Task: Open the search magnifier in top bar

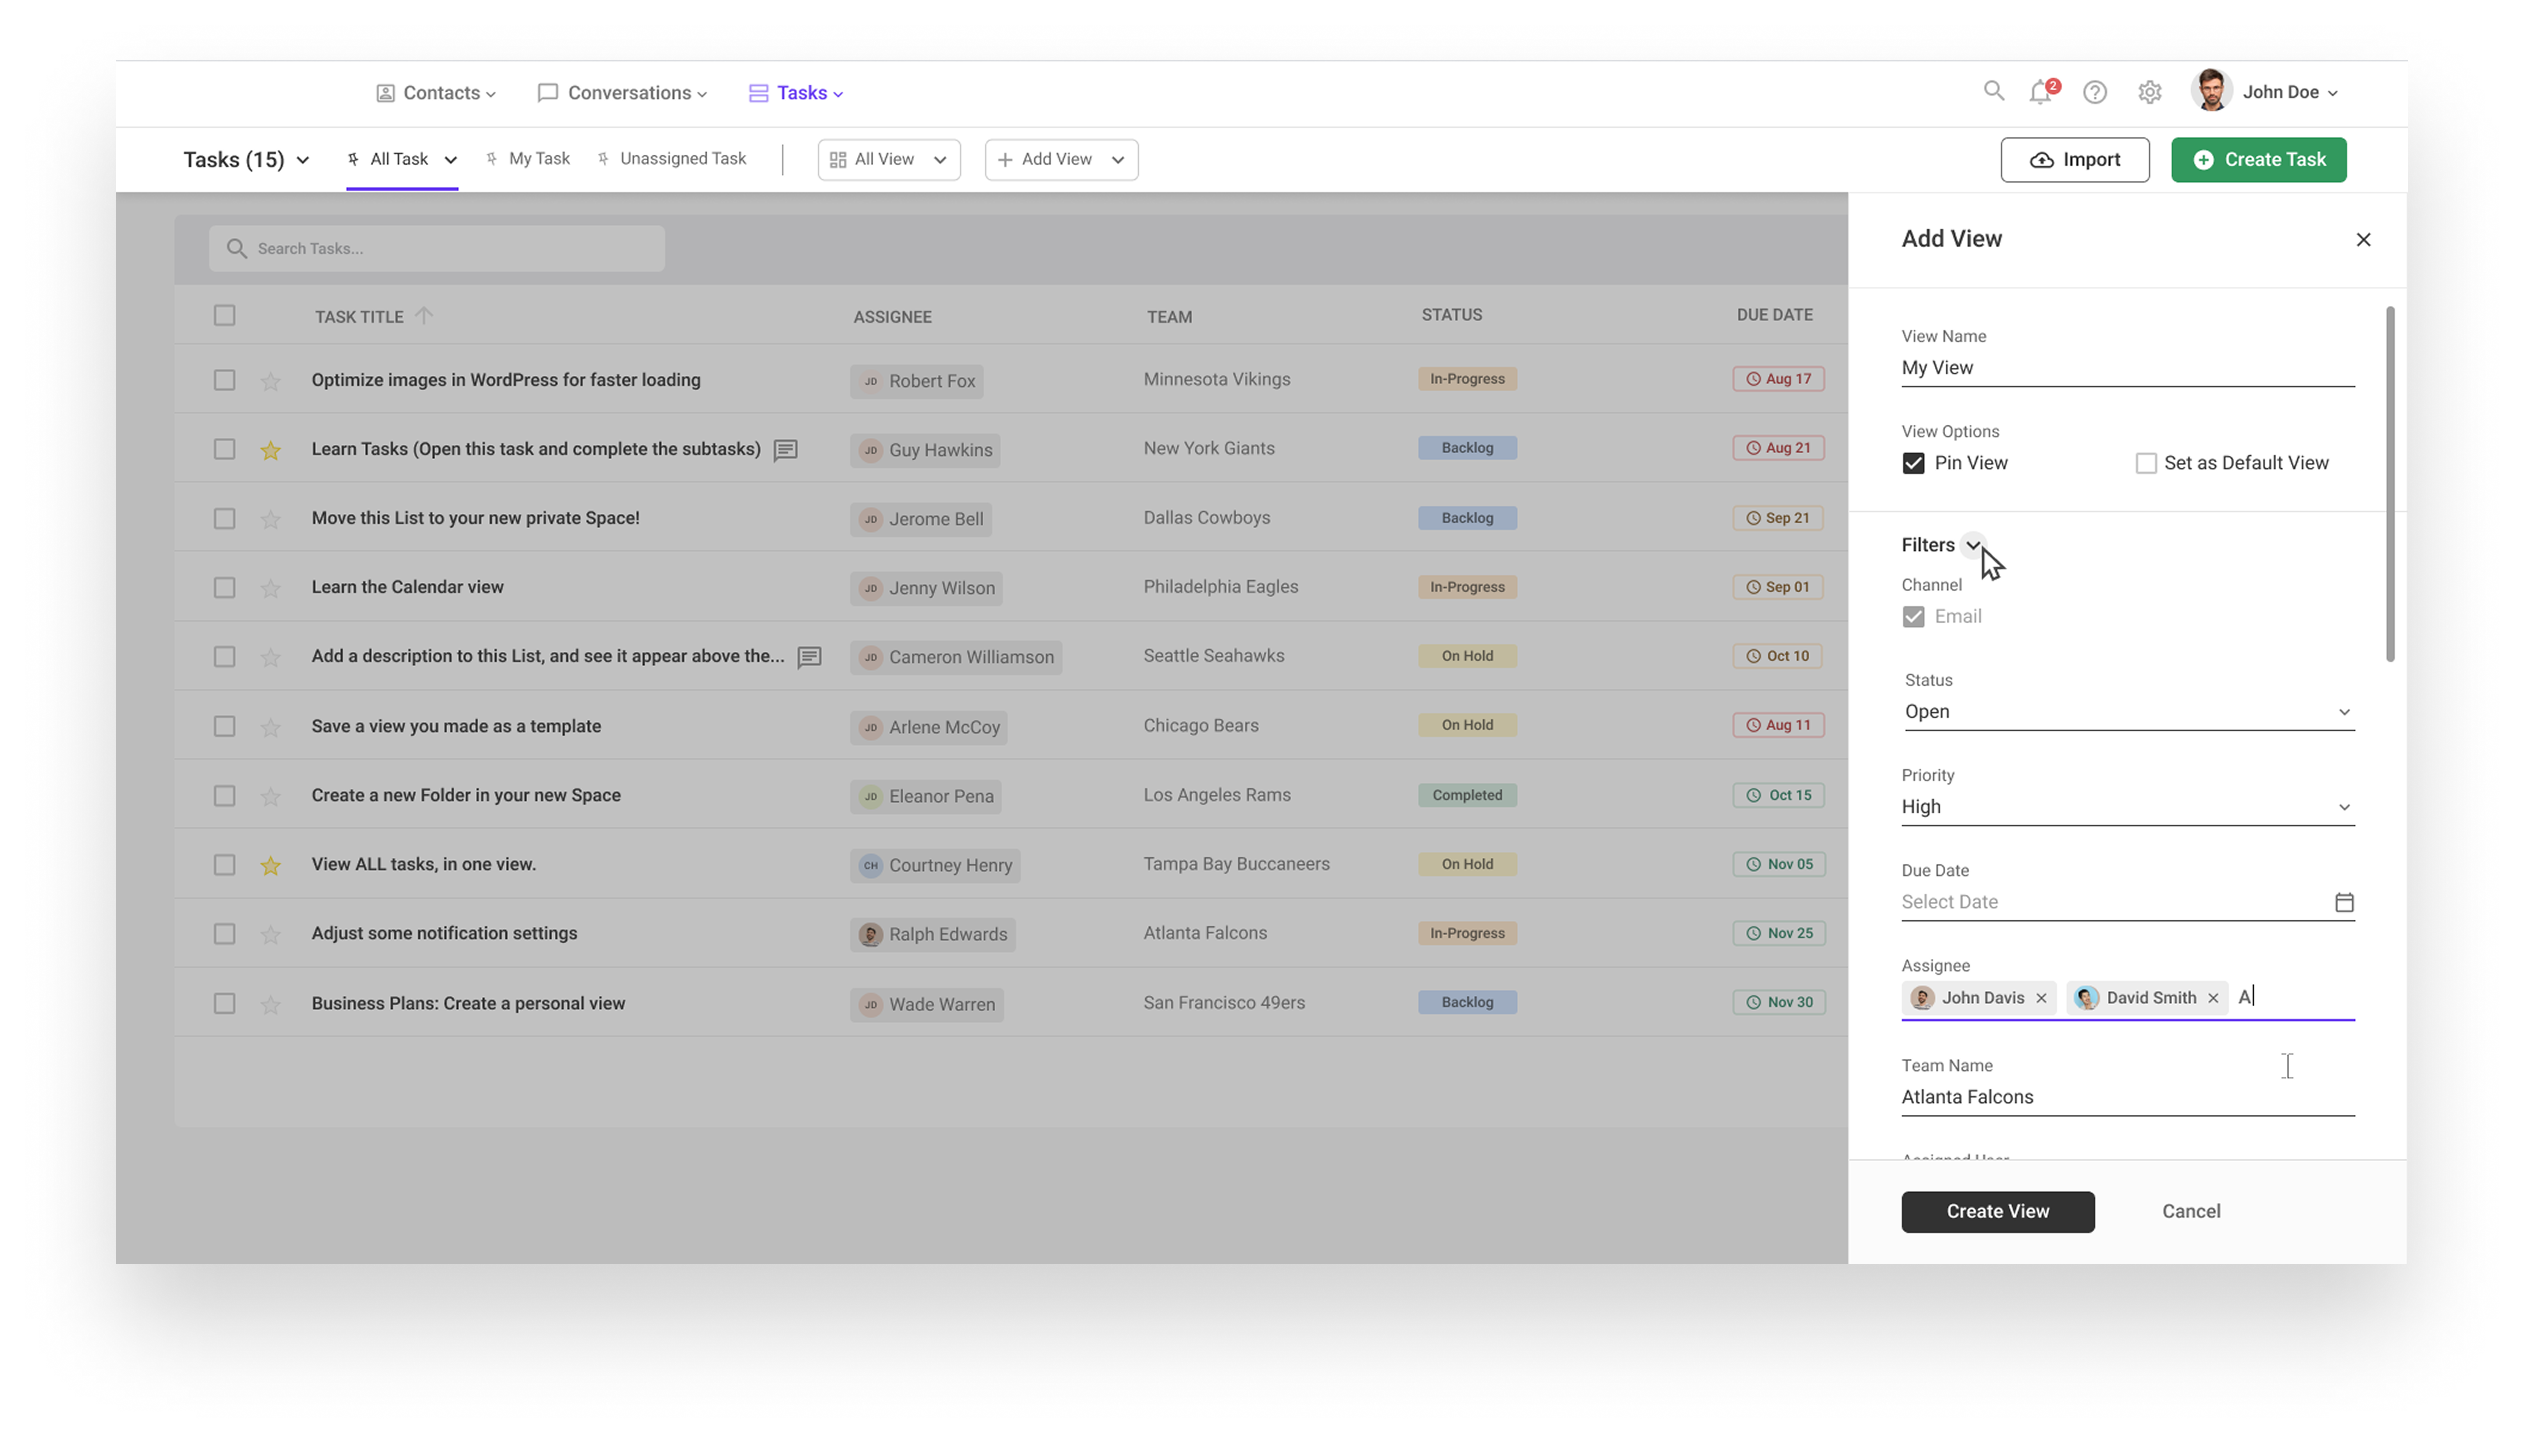Action: (1992, 92)
